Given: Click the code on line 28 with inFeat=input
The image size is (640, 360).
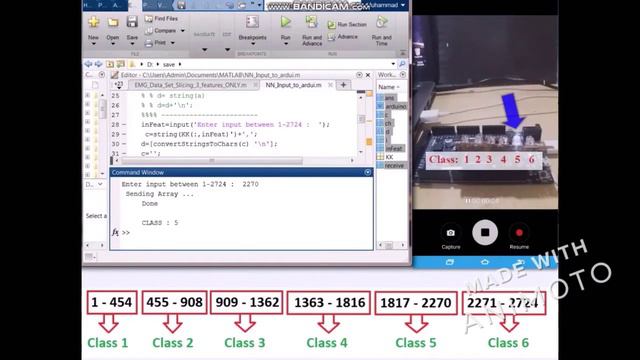Looking at the screenshot, I should click(x=235, y=124).
